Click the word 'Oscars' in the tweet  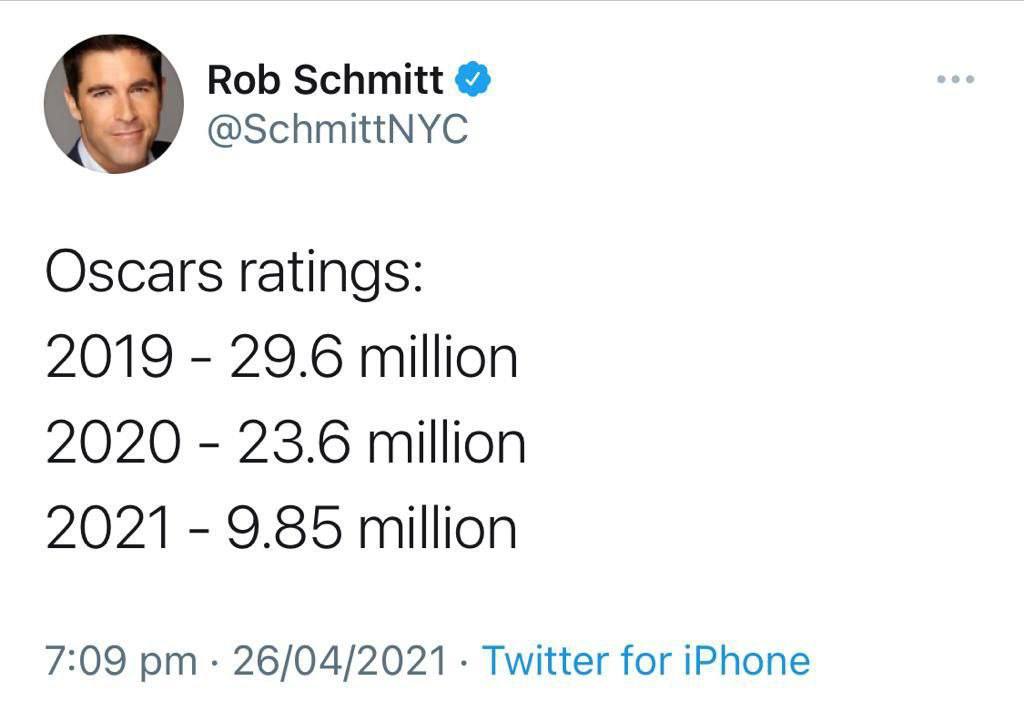tap(133, 273)
